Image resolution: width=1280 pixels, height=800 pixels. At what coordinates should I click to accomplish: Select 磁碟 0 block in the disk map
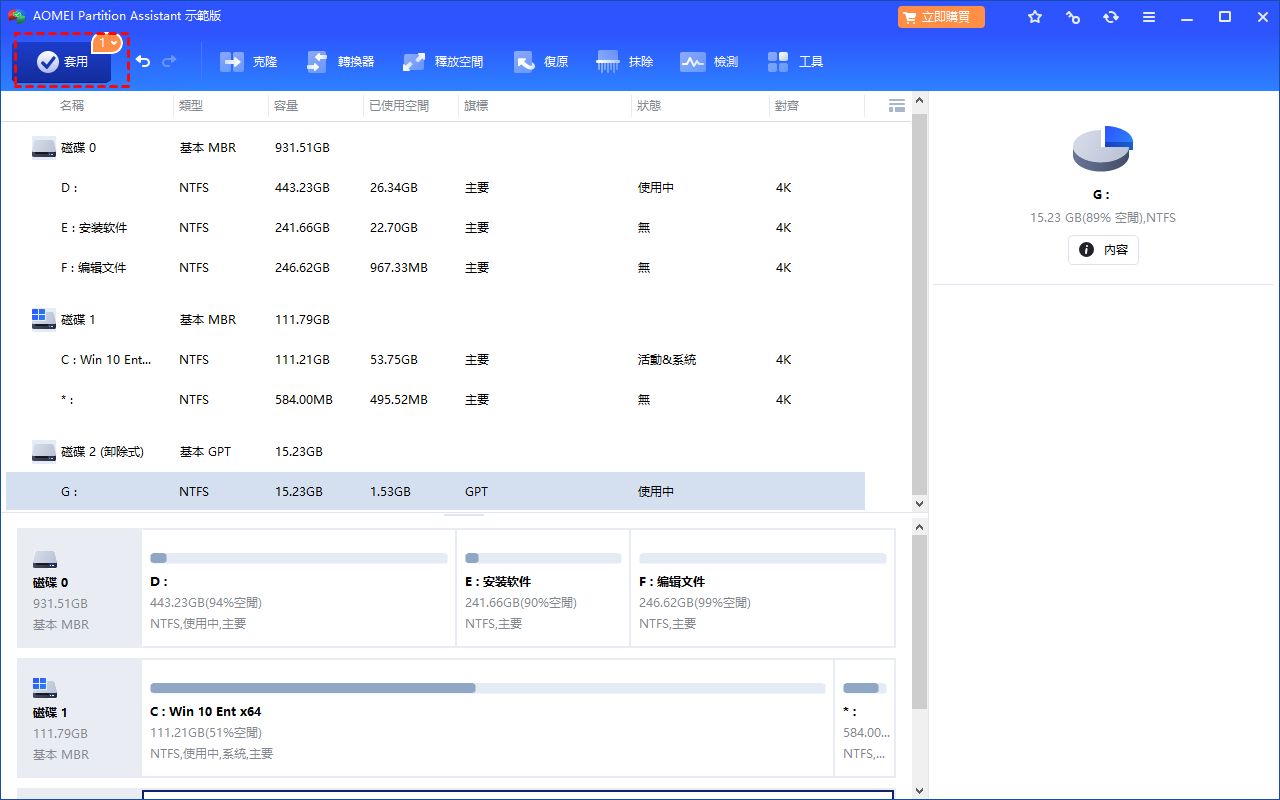click(x=80, y=588)
